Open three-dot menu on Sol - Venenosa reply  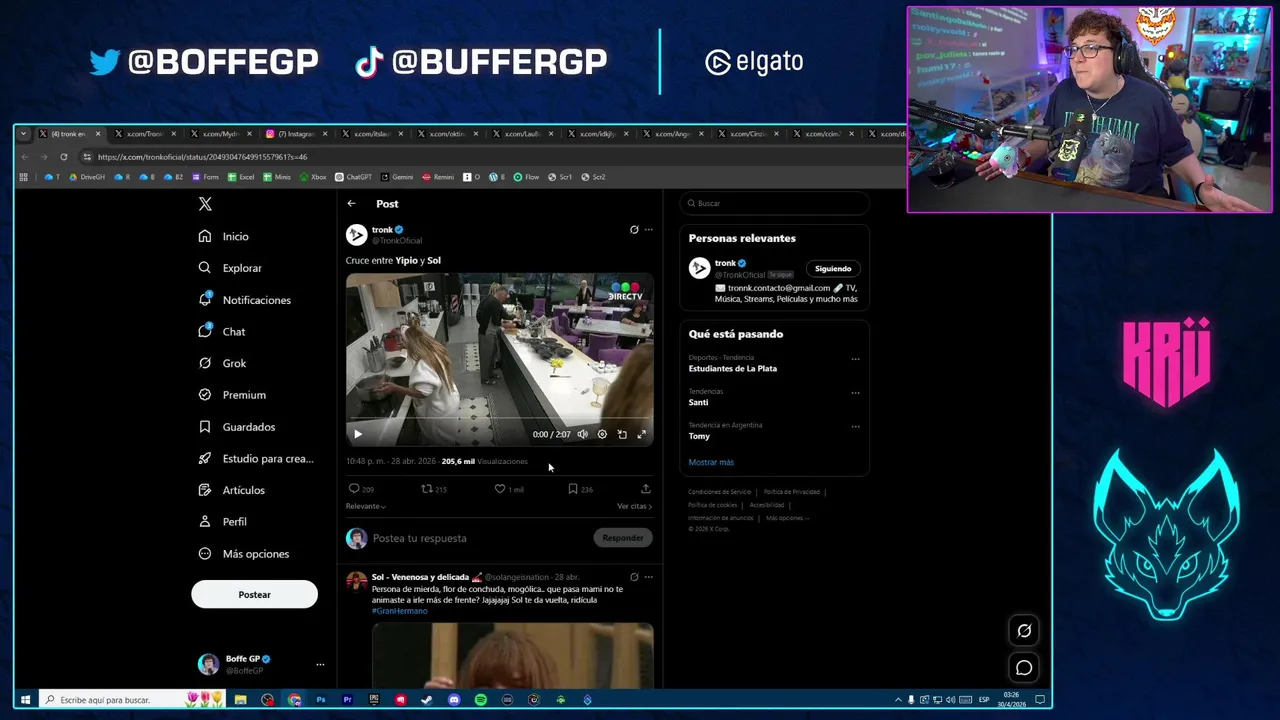coord(648,577)
